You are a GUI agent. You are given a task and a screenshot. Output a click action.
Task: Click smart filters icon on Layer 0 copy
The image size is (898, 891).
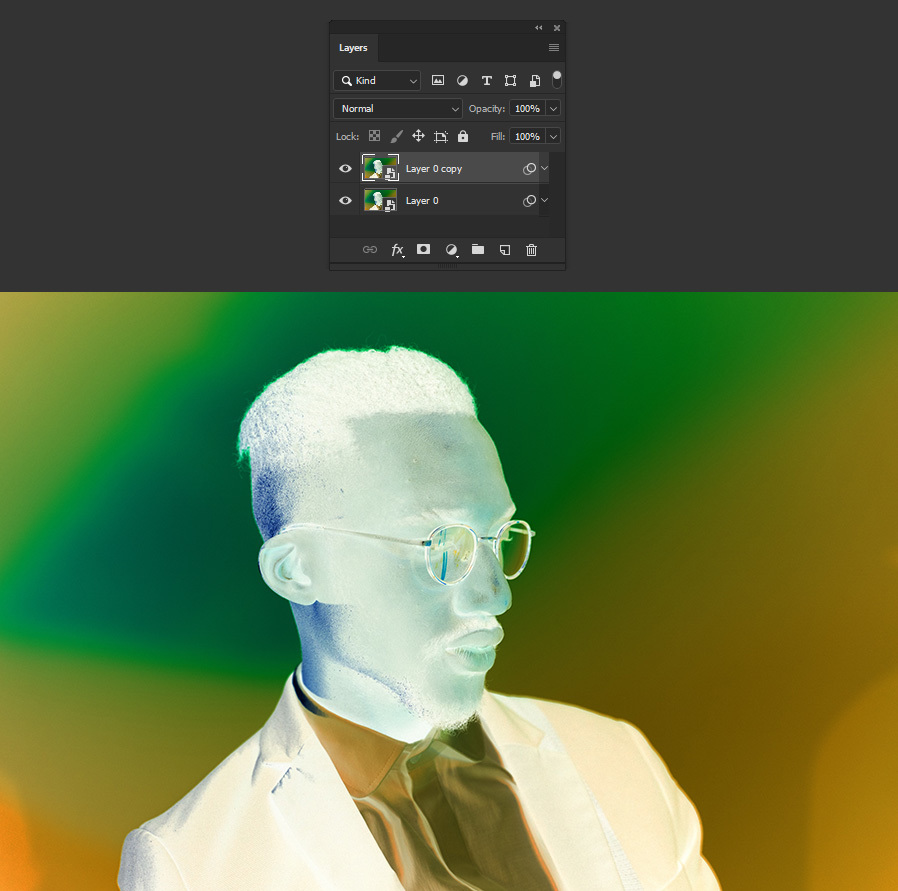point(529,168)
